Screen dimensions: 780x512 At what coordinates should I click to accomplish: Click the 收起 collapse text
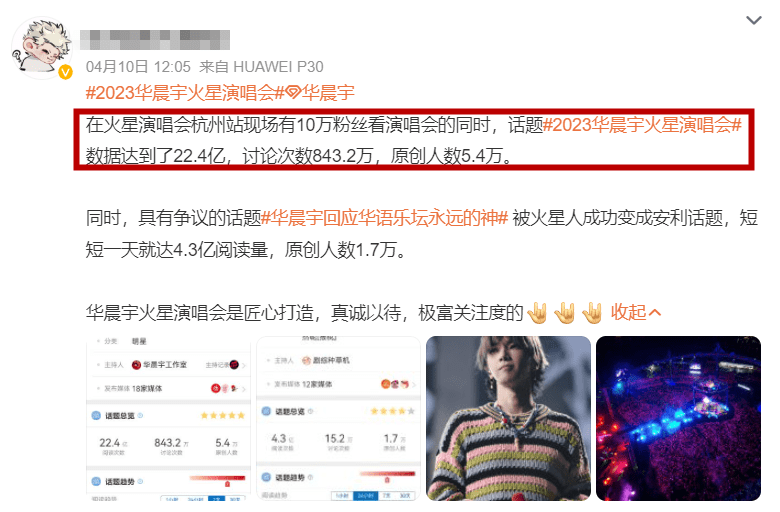[x=628, y=313]
